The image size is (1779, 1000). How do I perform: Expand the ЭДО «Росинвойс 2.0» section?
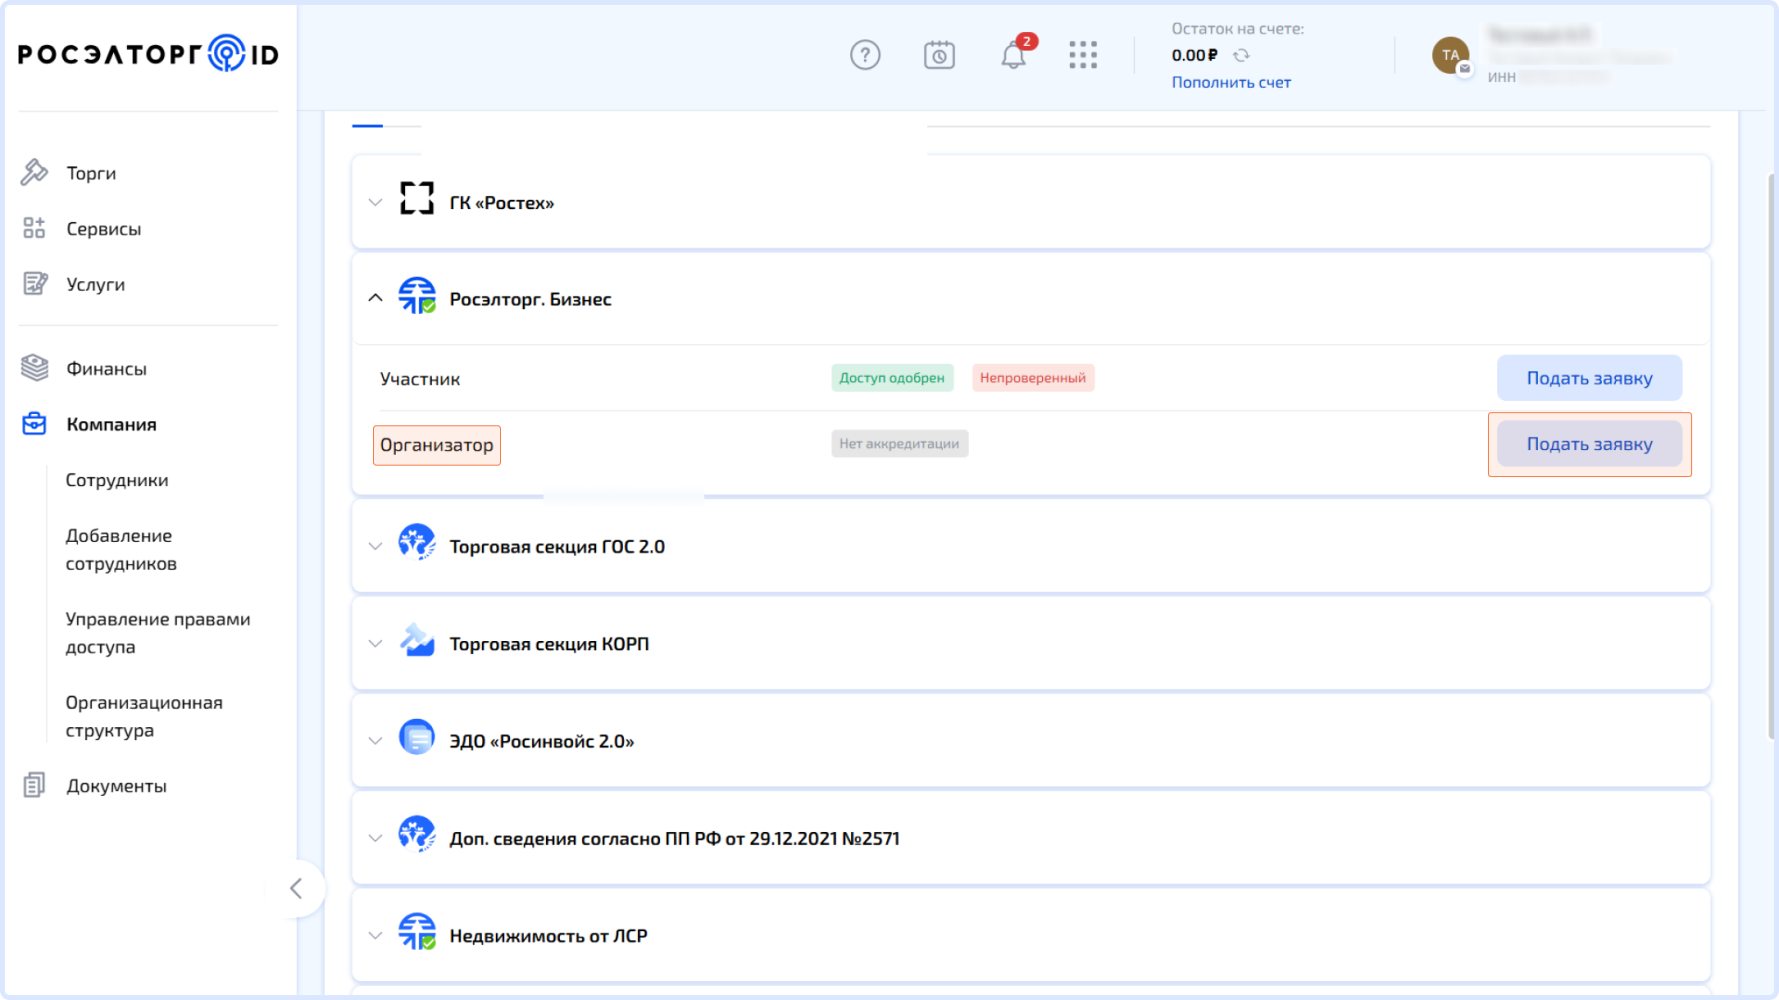click(376, 741)
